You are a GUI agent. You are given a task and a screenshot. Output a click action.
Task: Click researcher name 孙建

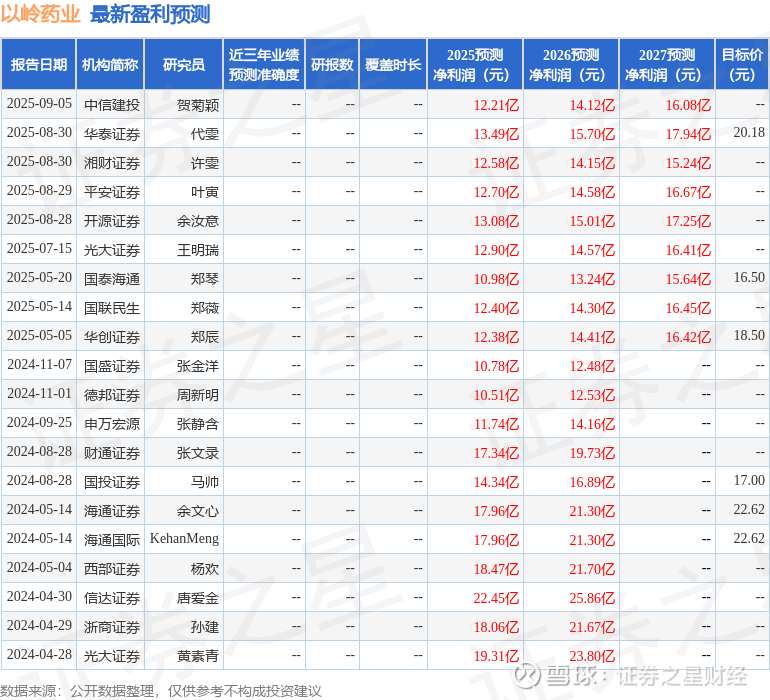point(205,626)
